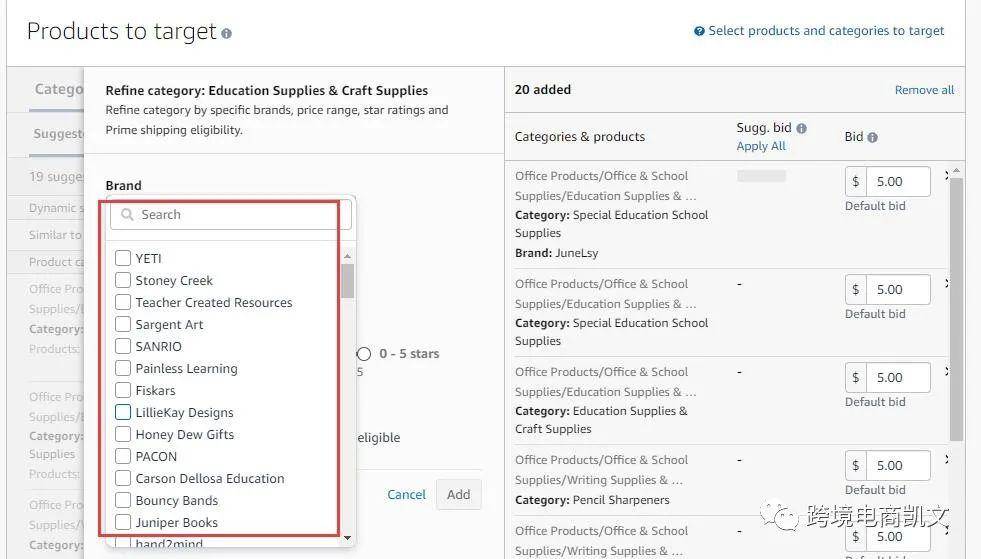Tick the Sargent Art checkbox

123,324
